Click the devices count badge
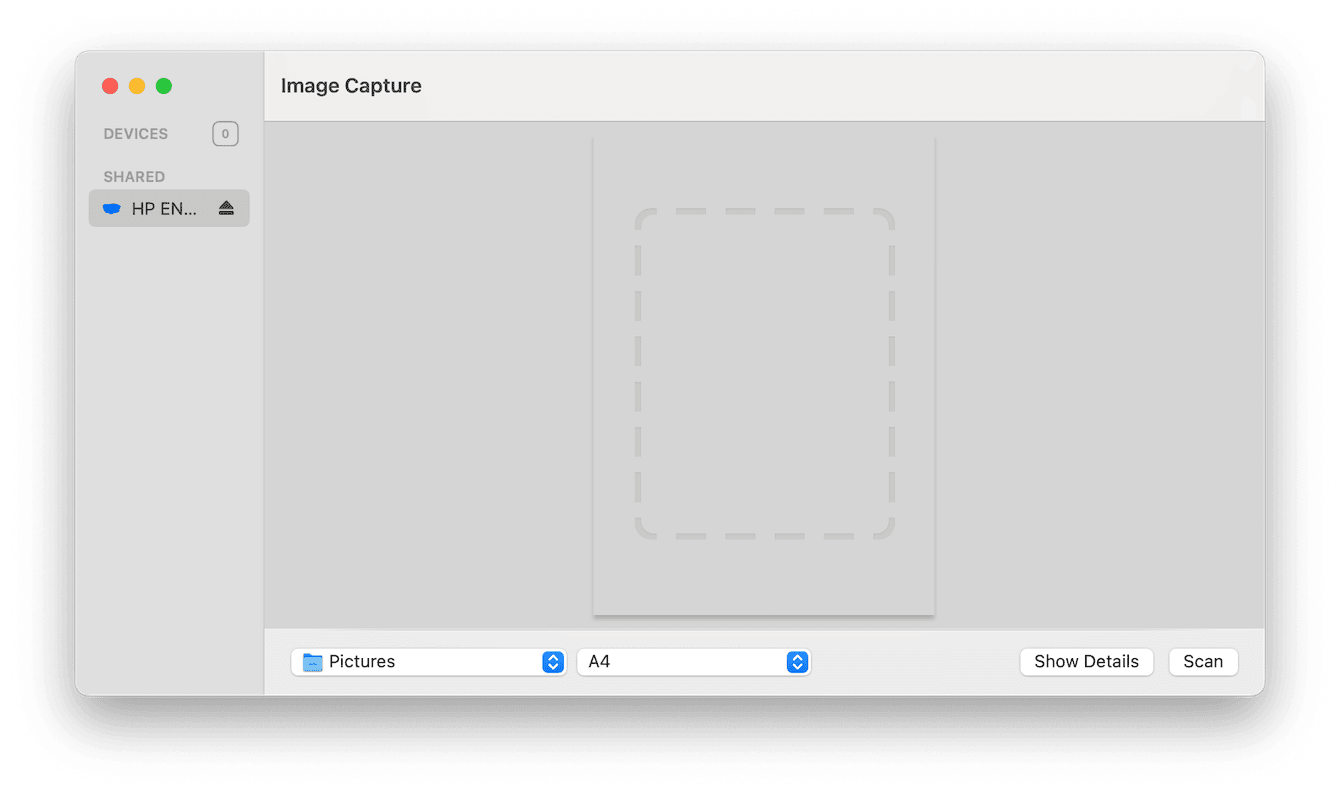Image resolution: width=1340 pixels, height=795 pixels. pyautogui.click(x=225, y=134)
